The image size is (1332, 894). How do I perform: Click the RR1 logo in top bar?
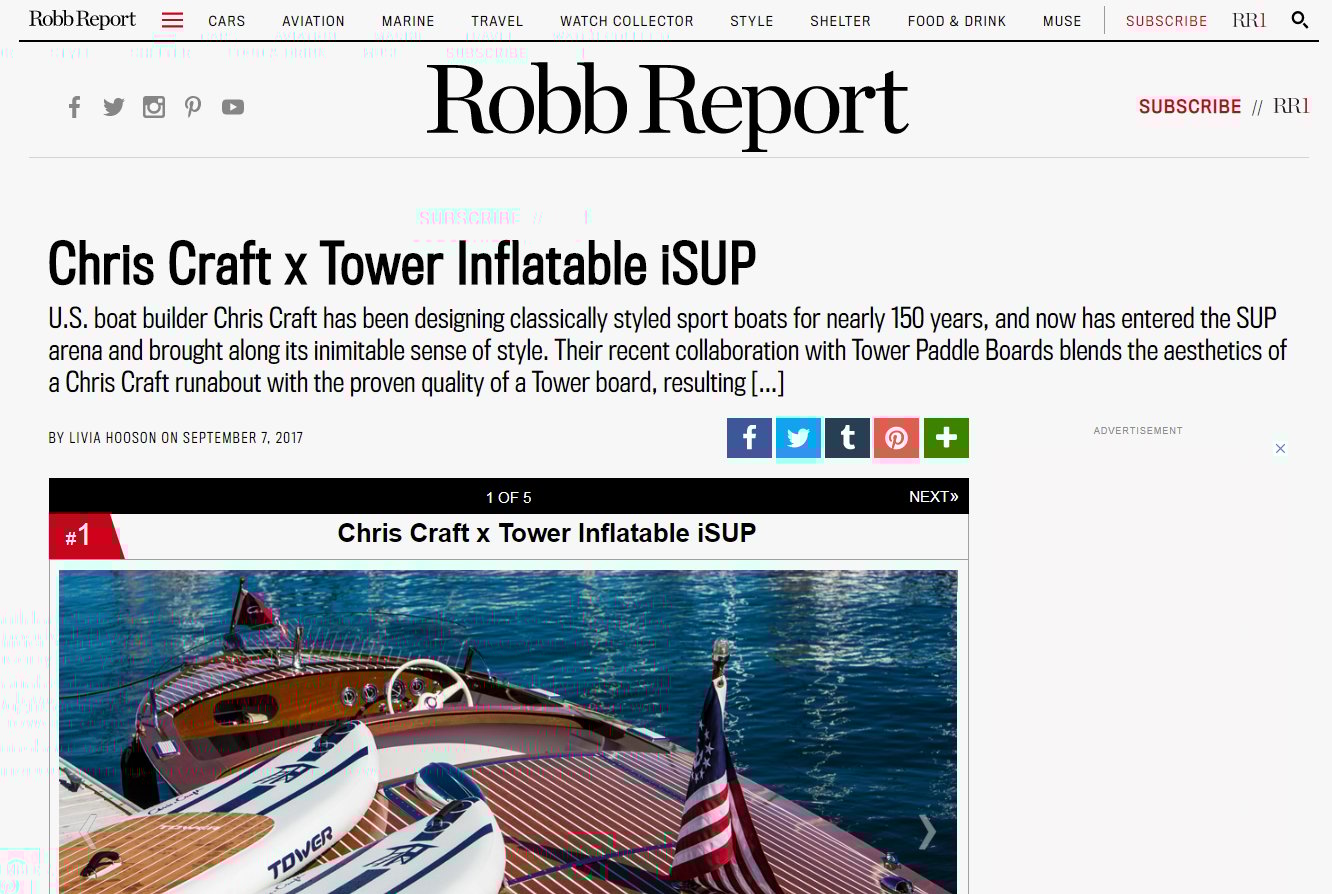coord(1250,20)
